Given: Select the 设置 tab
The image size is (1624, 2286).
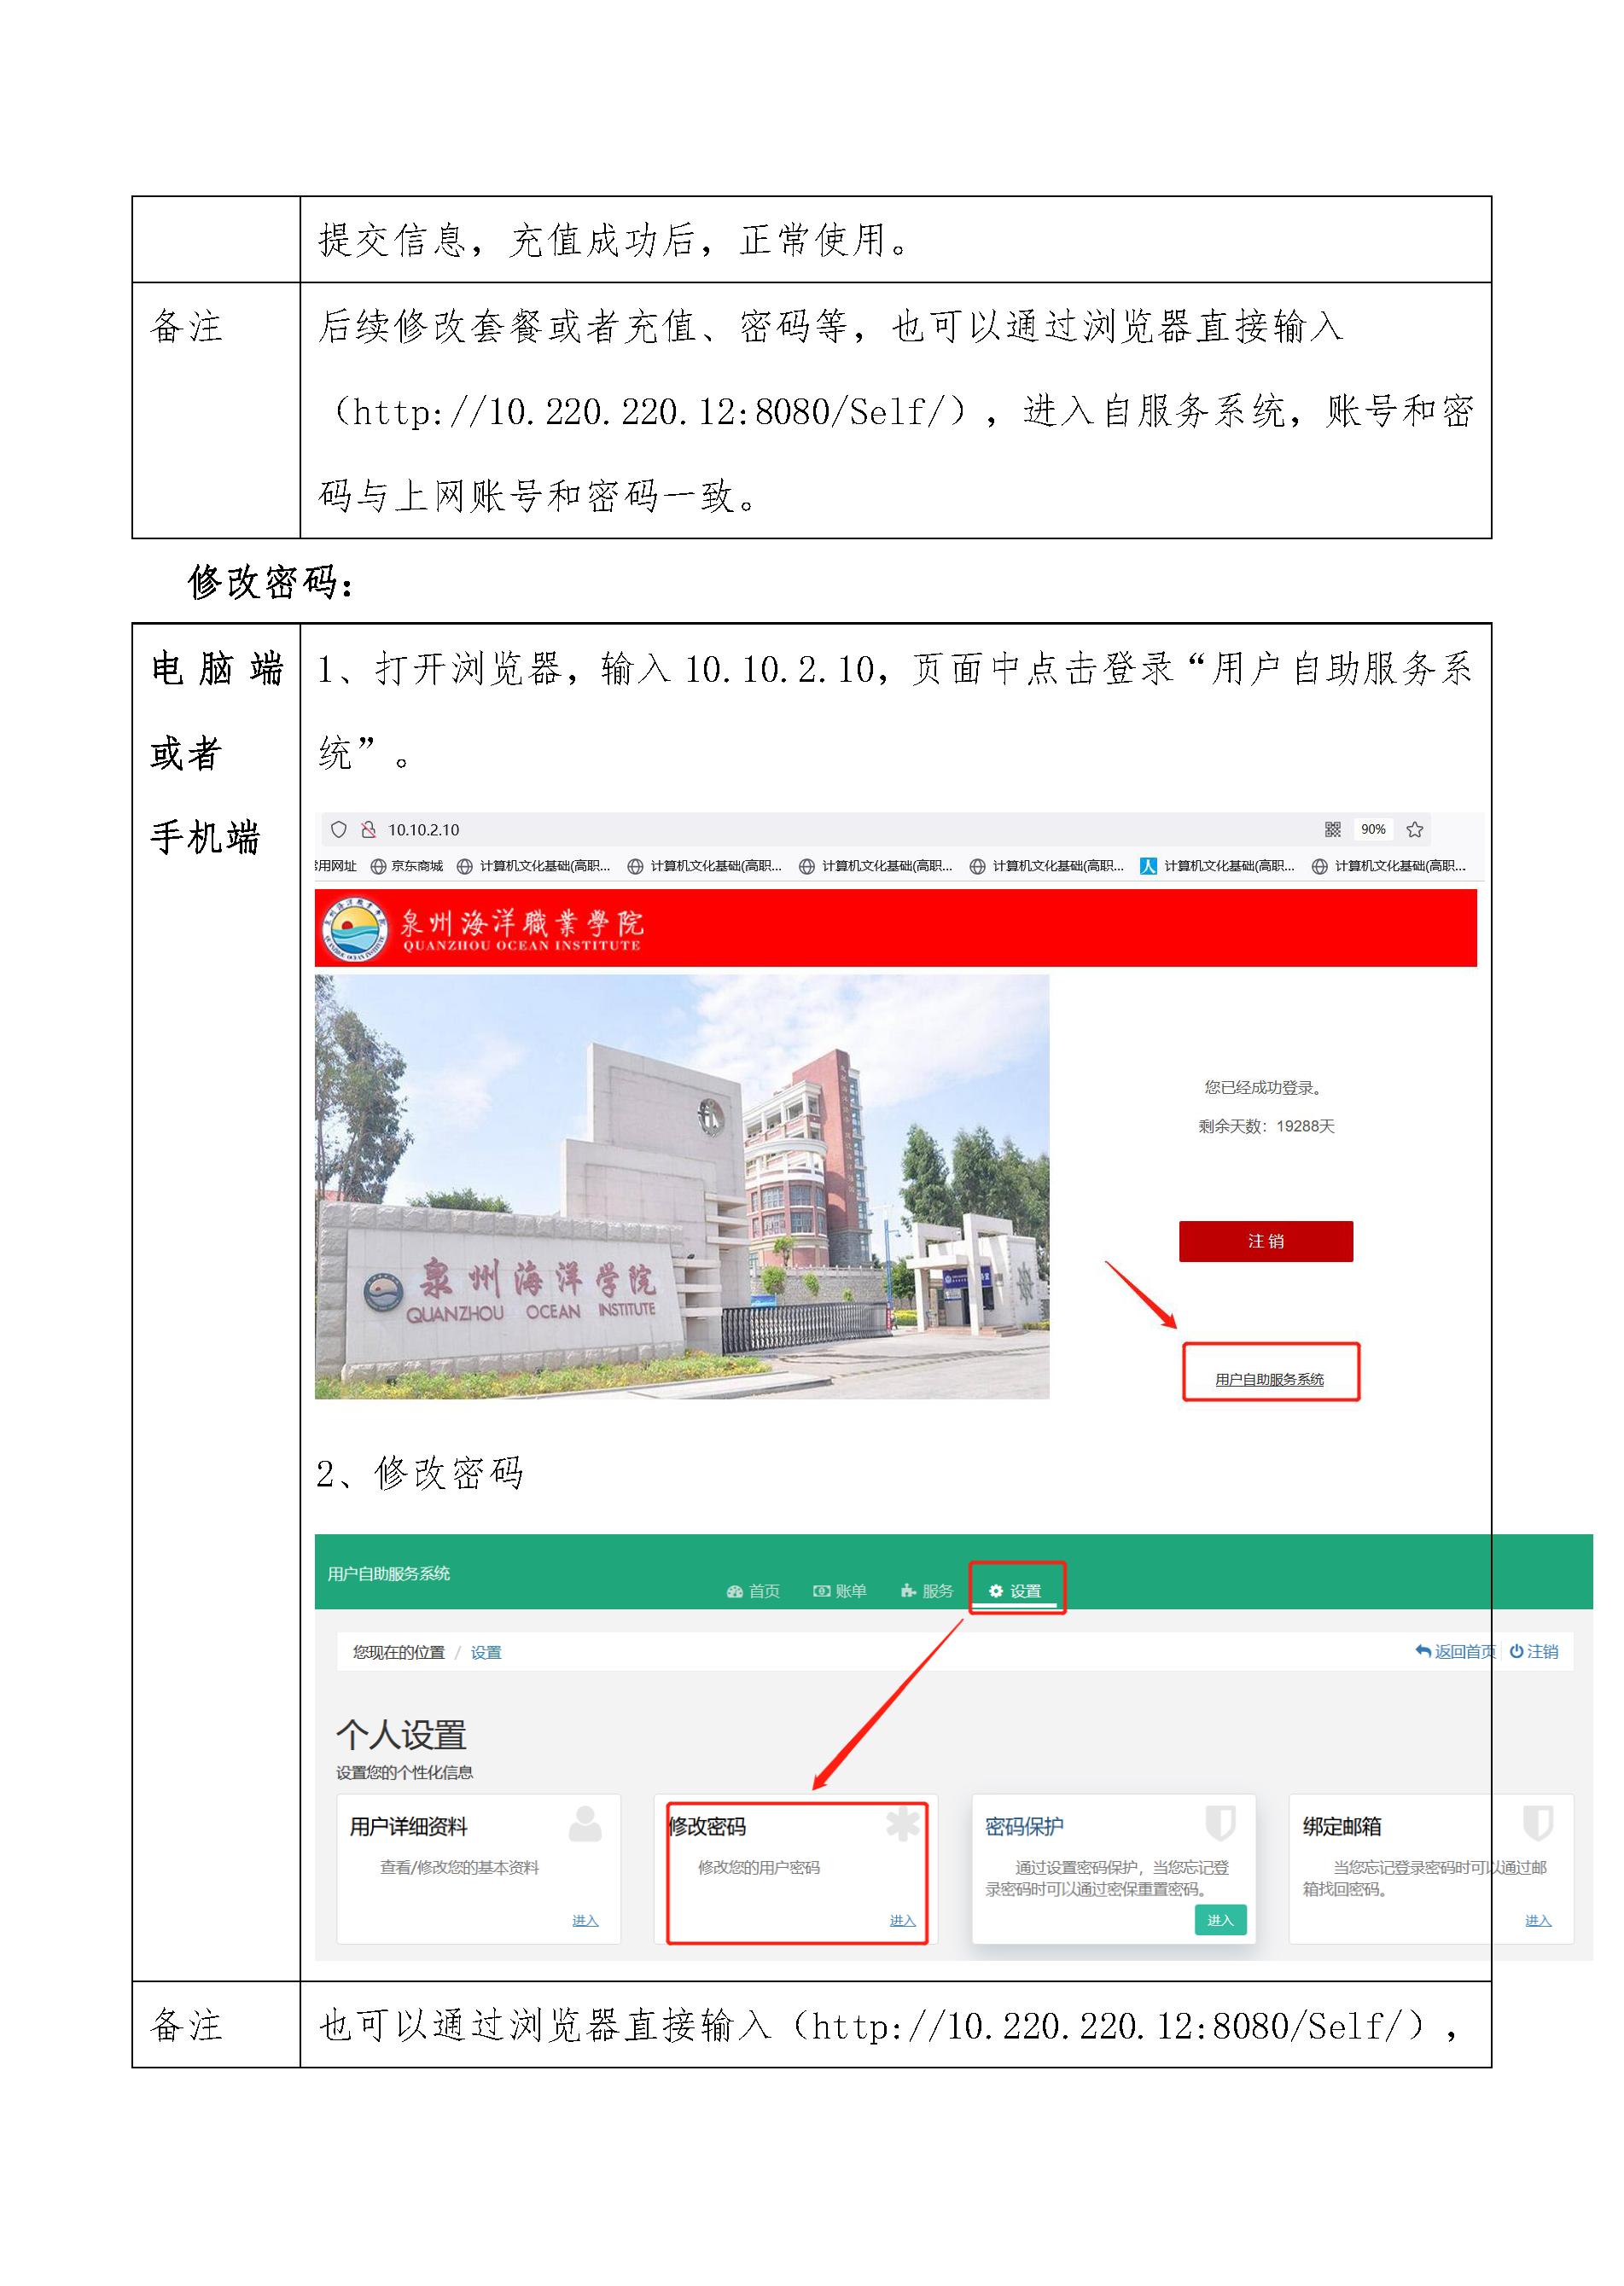Looking at the screenshot, I should pyautogui.click(x=1016, y=1591).
